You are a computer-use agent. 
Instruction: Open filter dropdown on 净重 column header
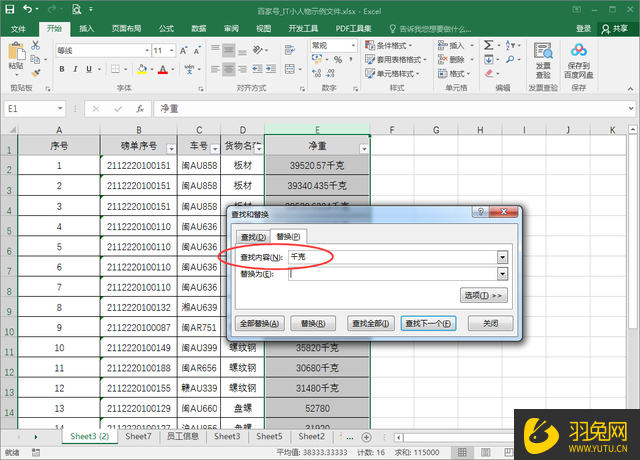(364, 149)
